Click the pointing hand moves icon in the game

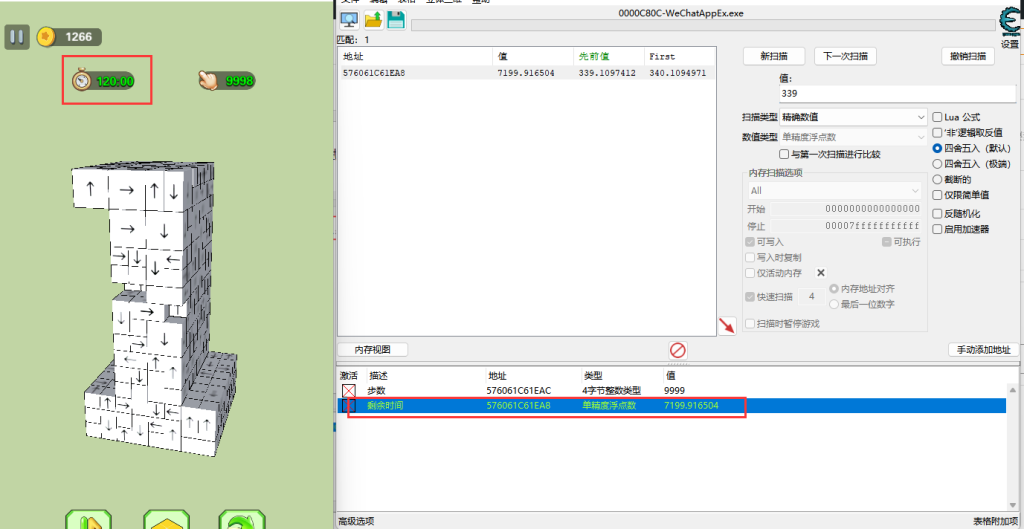[x=209, y=80]
